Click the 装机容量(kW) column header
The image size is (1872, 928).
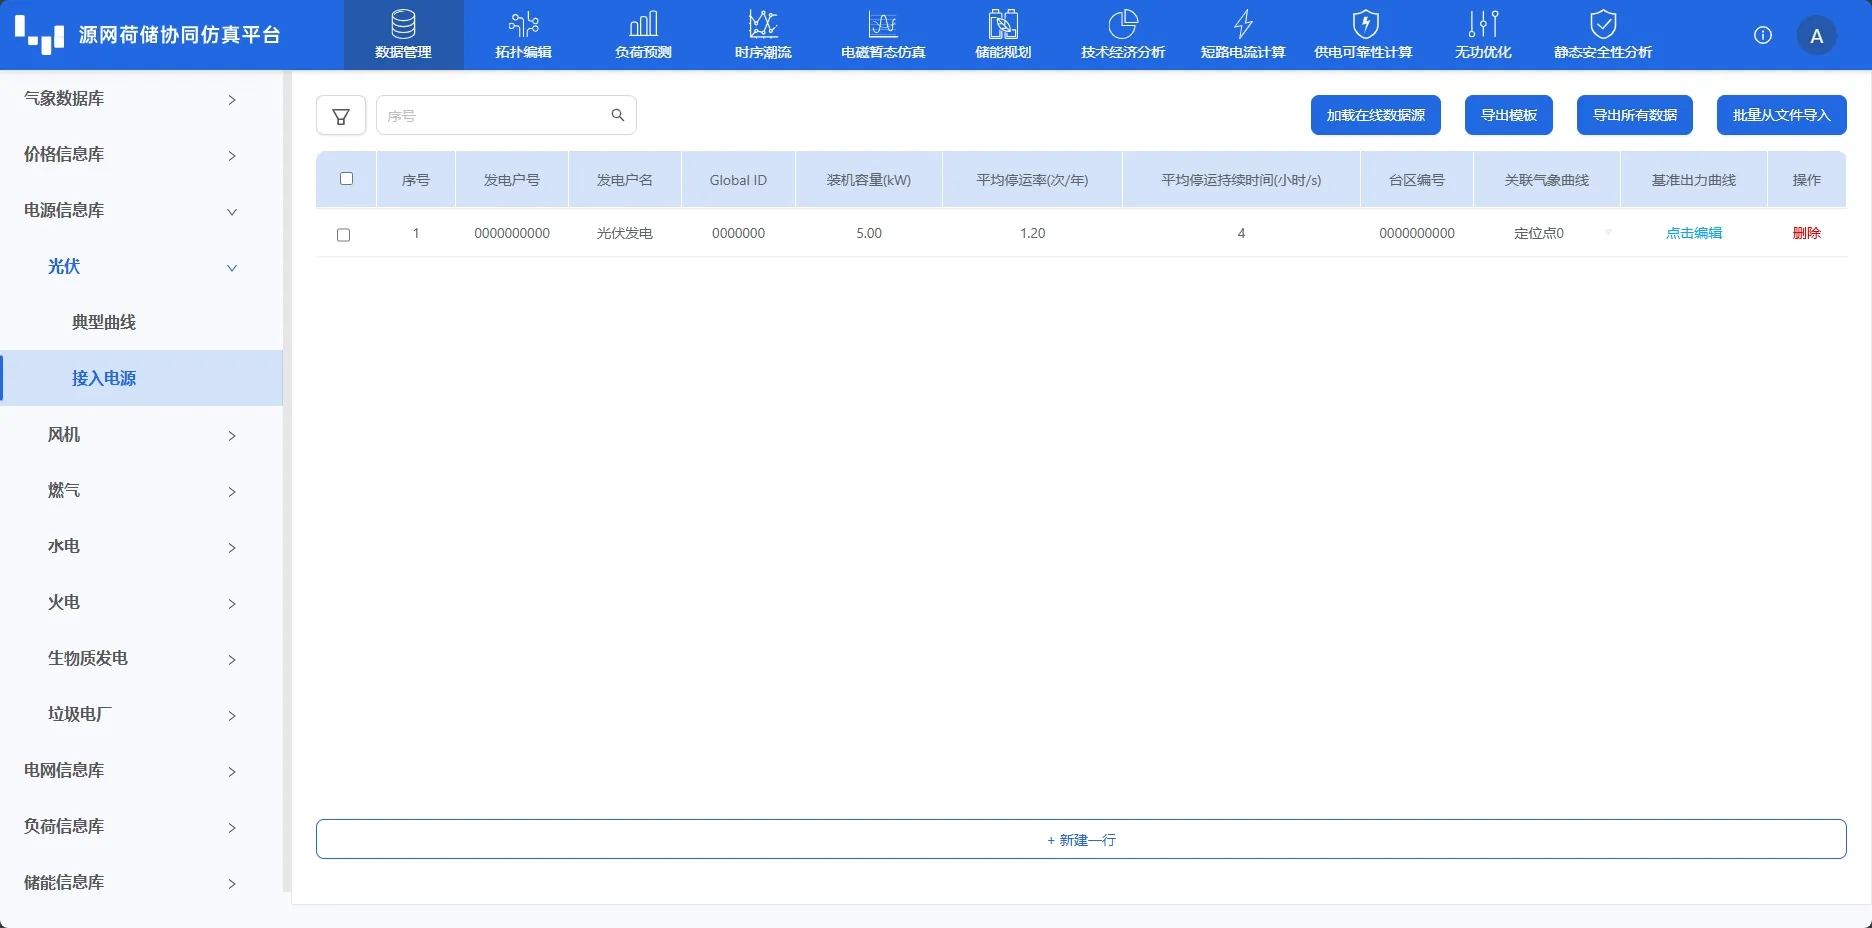pos(869,180)
